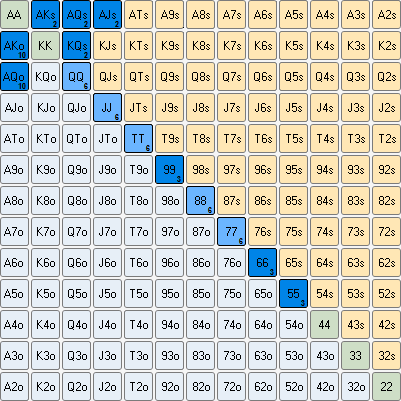Click the 87s suited connector cell
The image size is (401, 401).
click(x=231, y=201)
